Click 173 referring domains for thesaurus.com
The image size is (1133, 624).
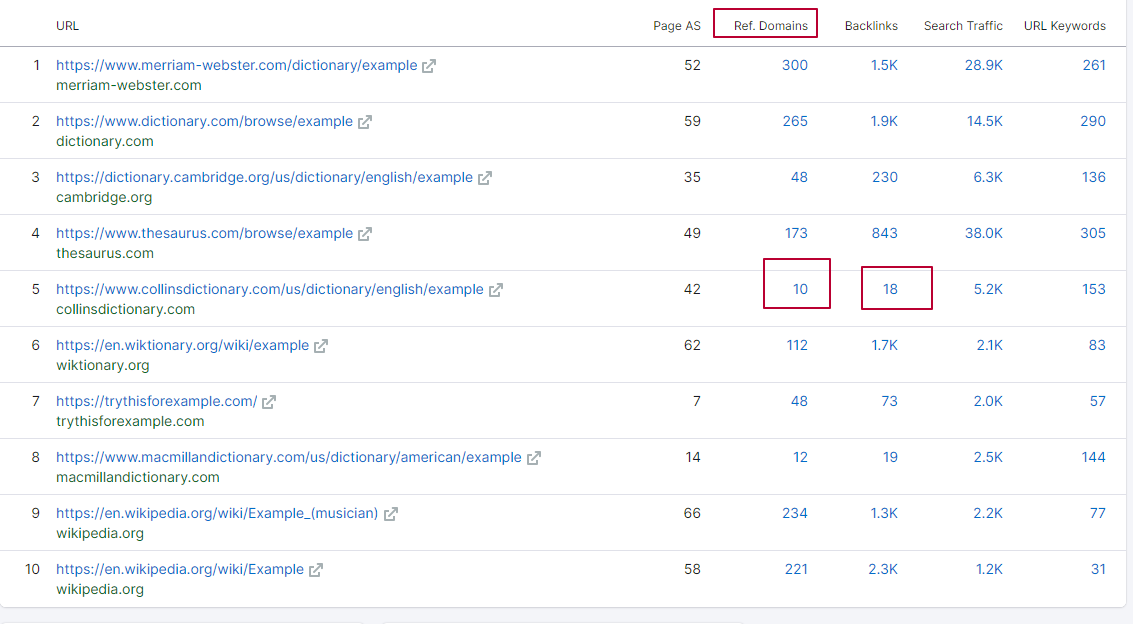coord(796,233)
